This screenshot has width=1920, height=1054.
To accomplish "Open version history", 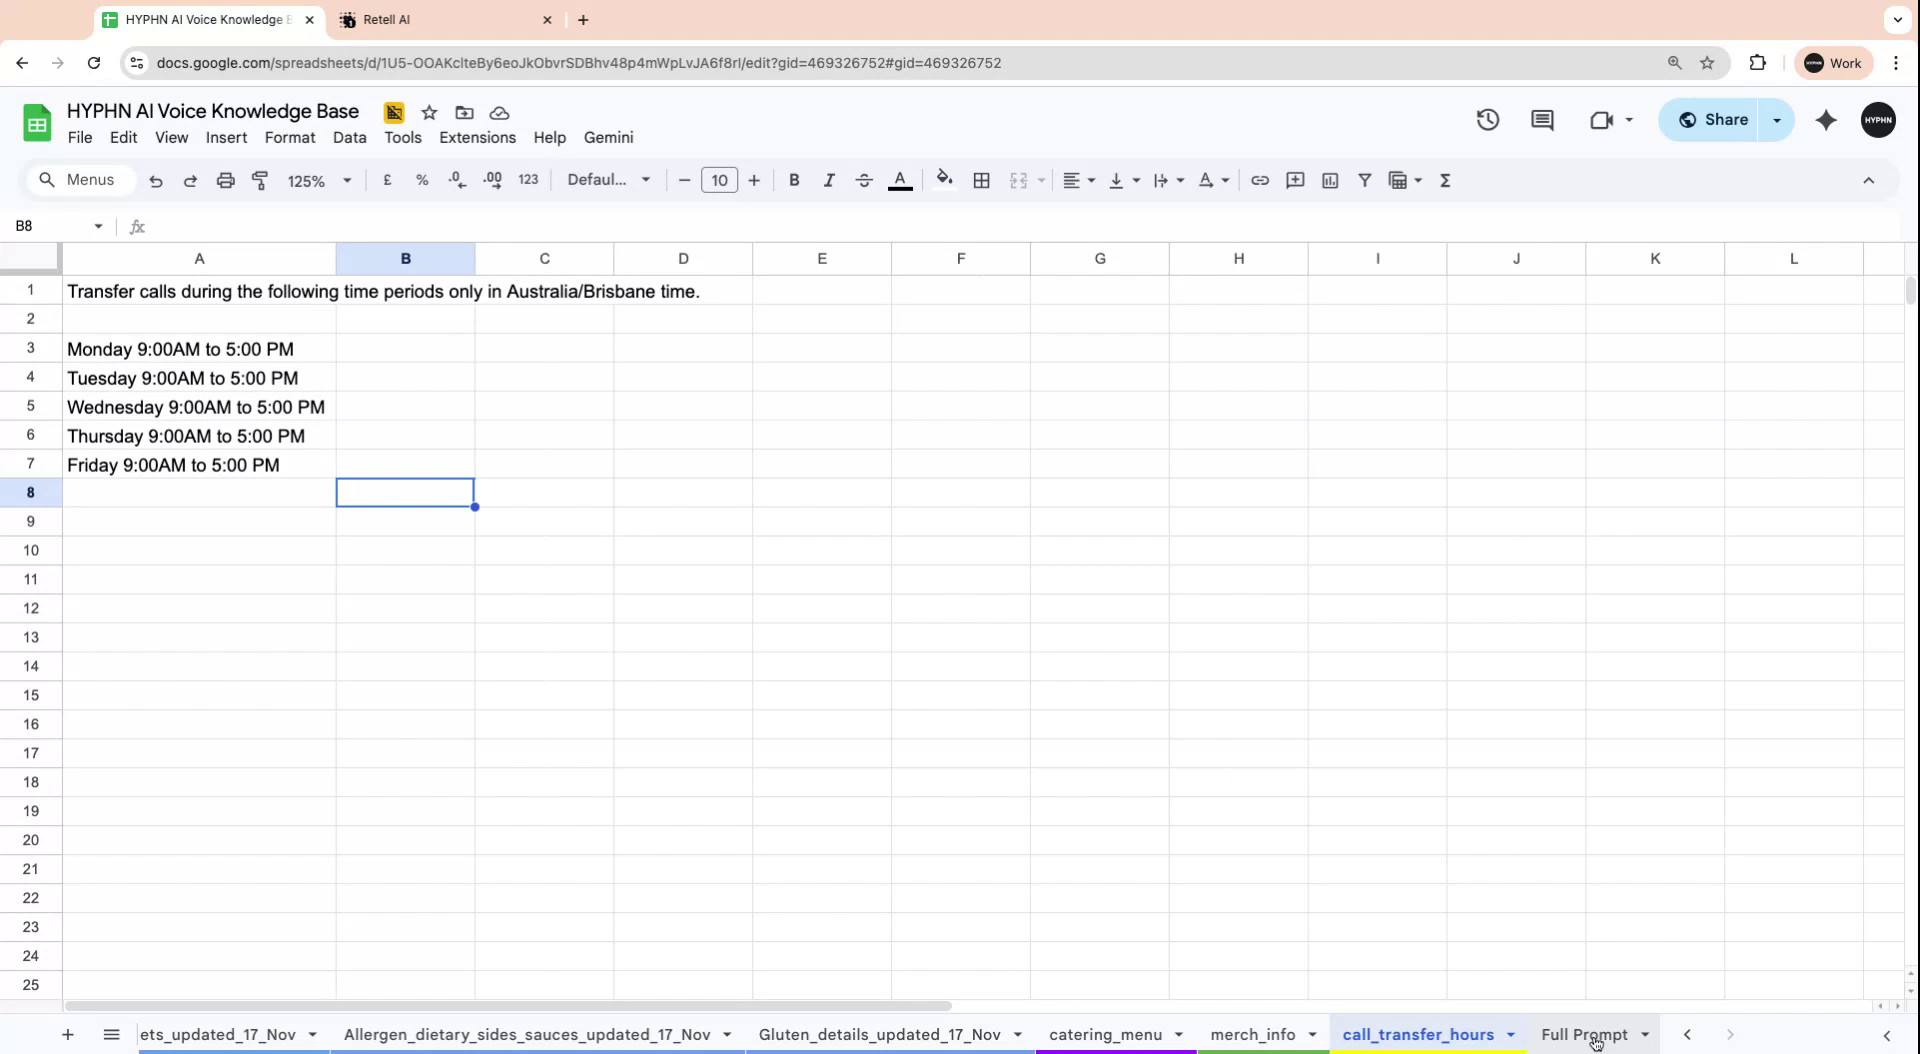I will click(x=1487, y=119).
